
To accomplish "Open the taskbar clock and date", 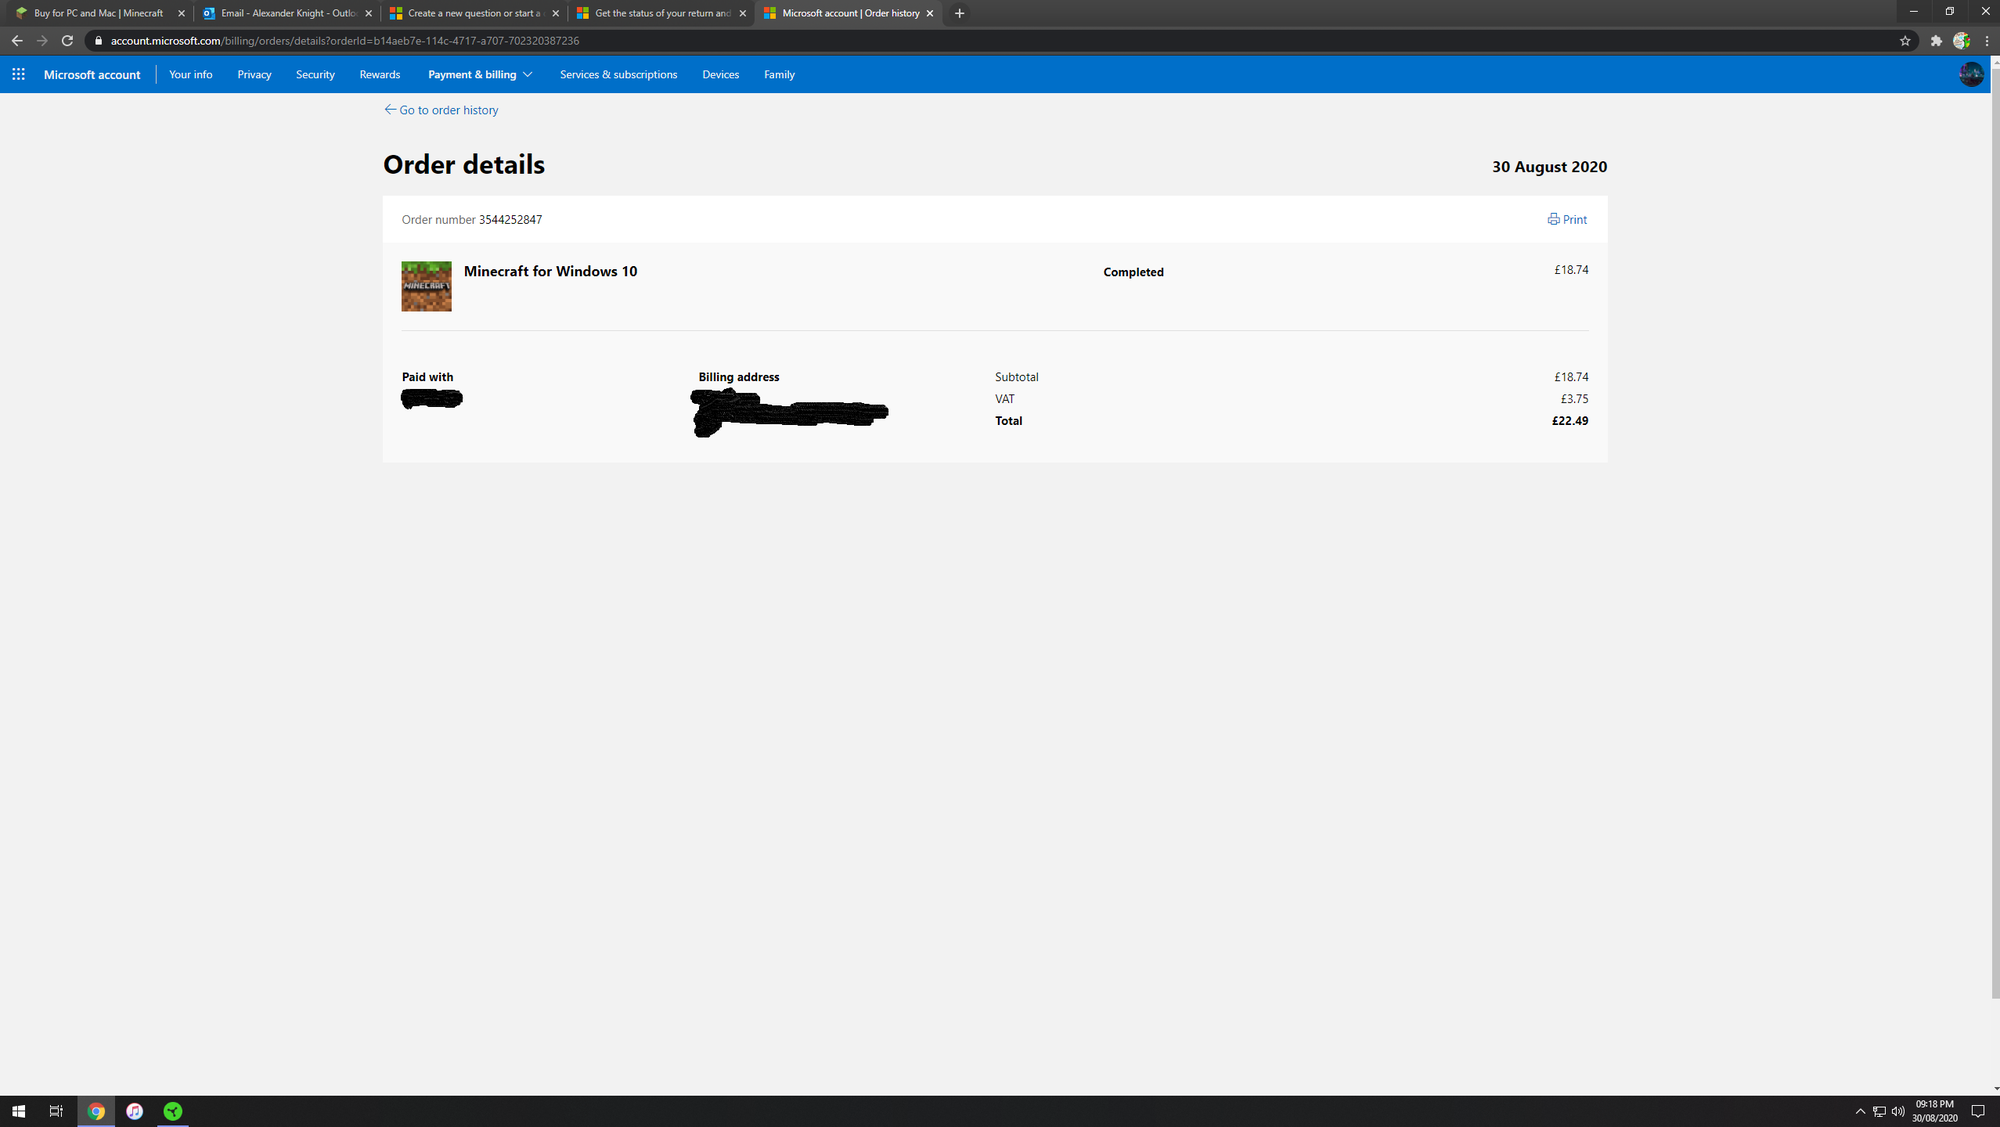I will point(1934,1111).
